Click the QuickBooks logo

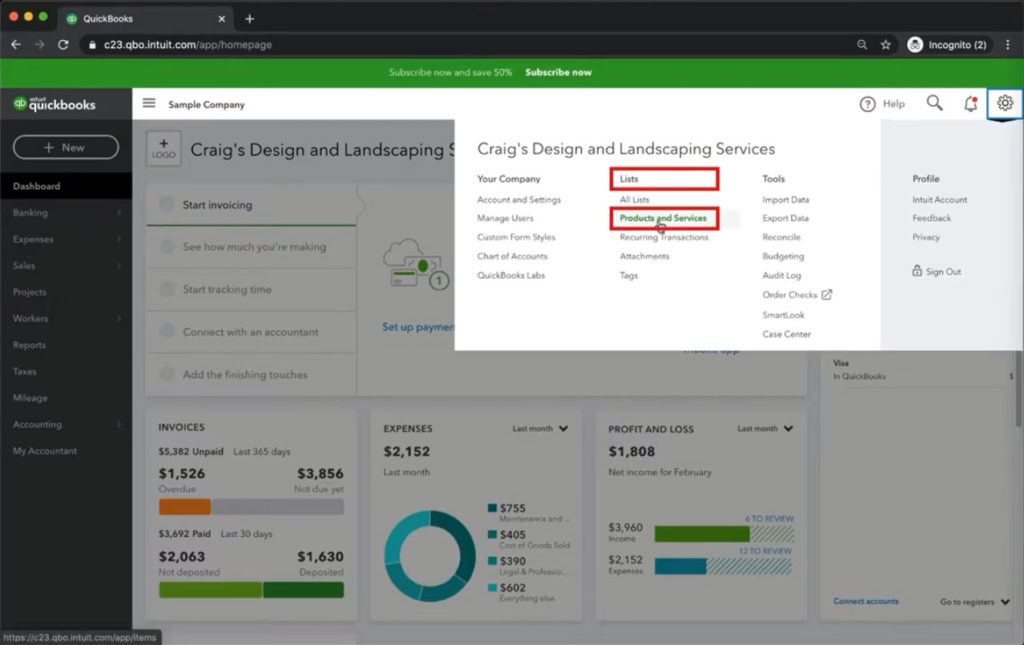coord(55,104)
